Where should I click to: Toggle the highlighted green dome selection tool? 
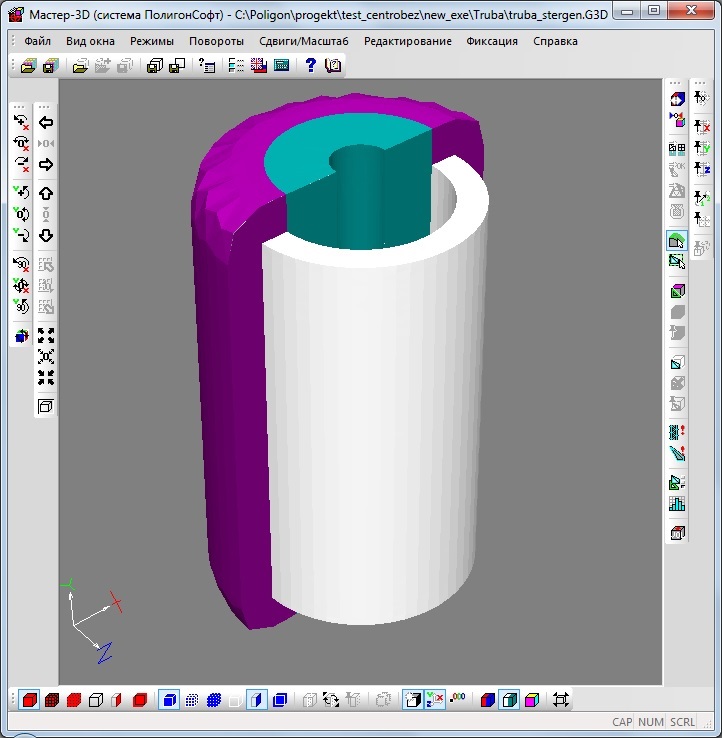pos(677,241)
